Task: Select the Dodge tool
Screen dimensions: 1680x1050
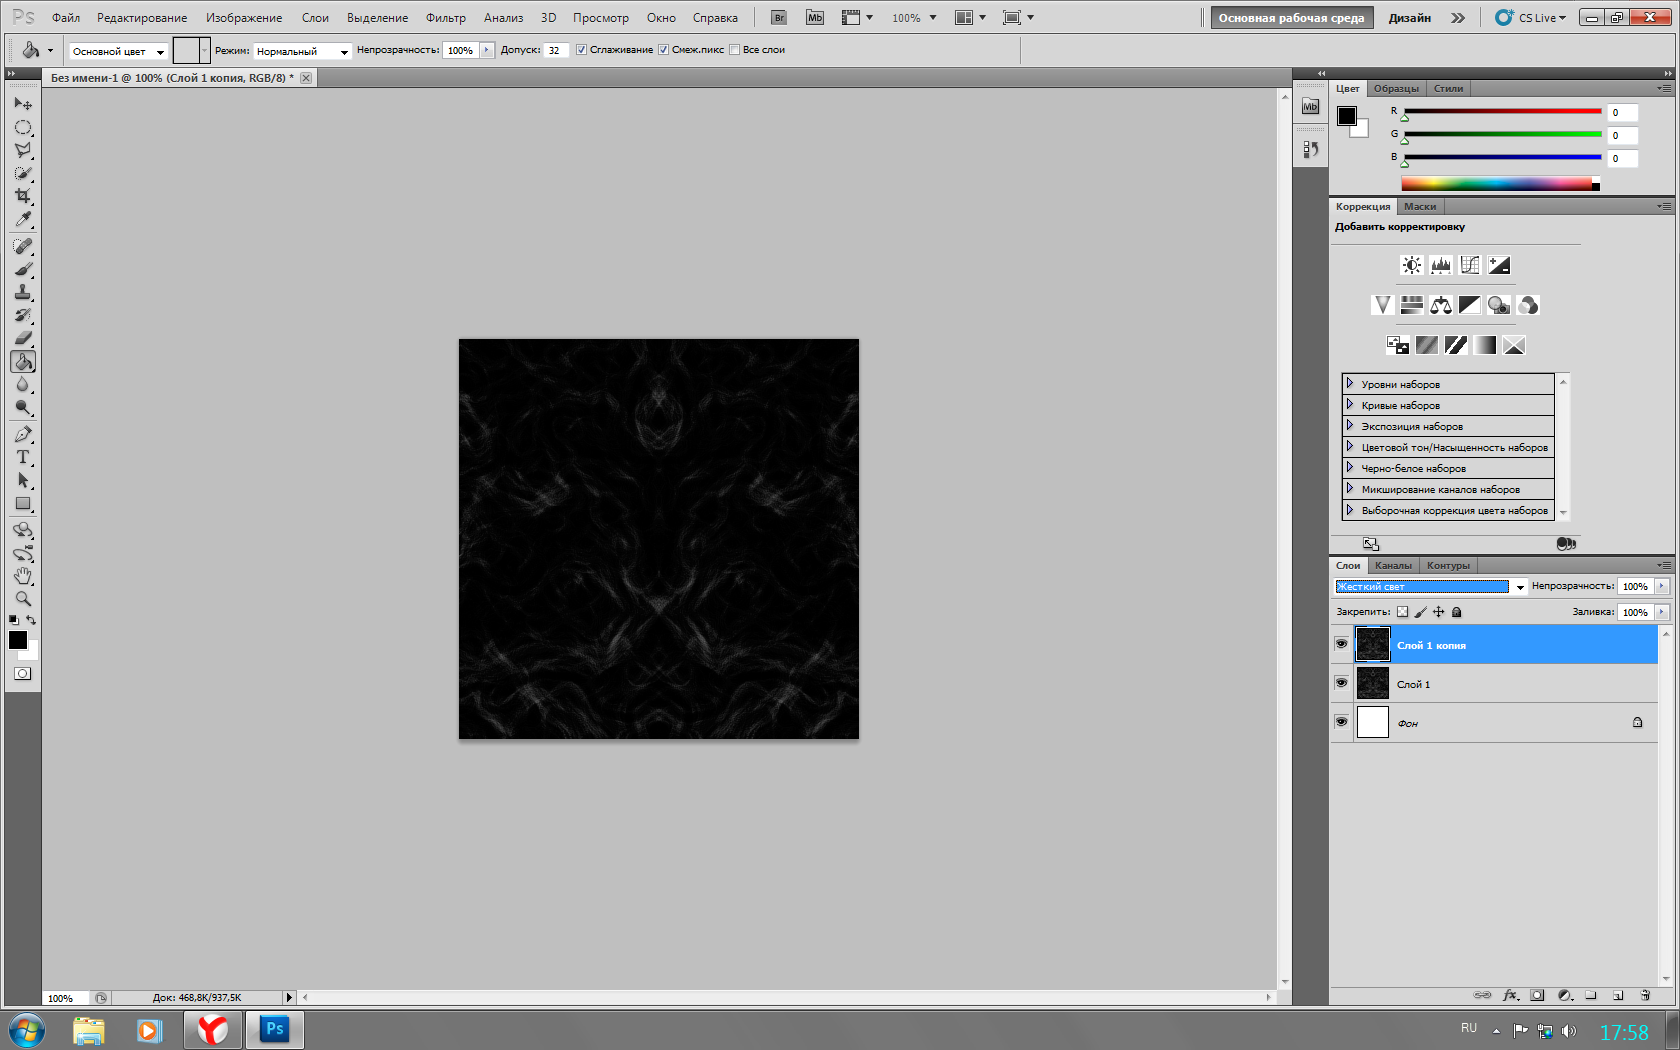Action: pyautogui.click(x=23, y=408)
